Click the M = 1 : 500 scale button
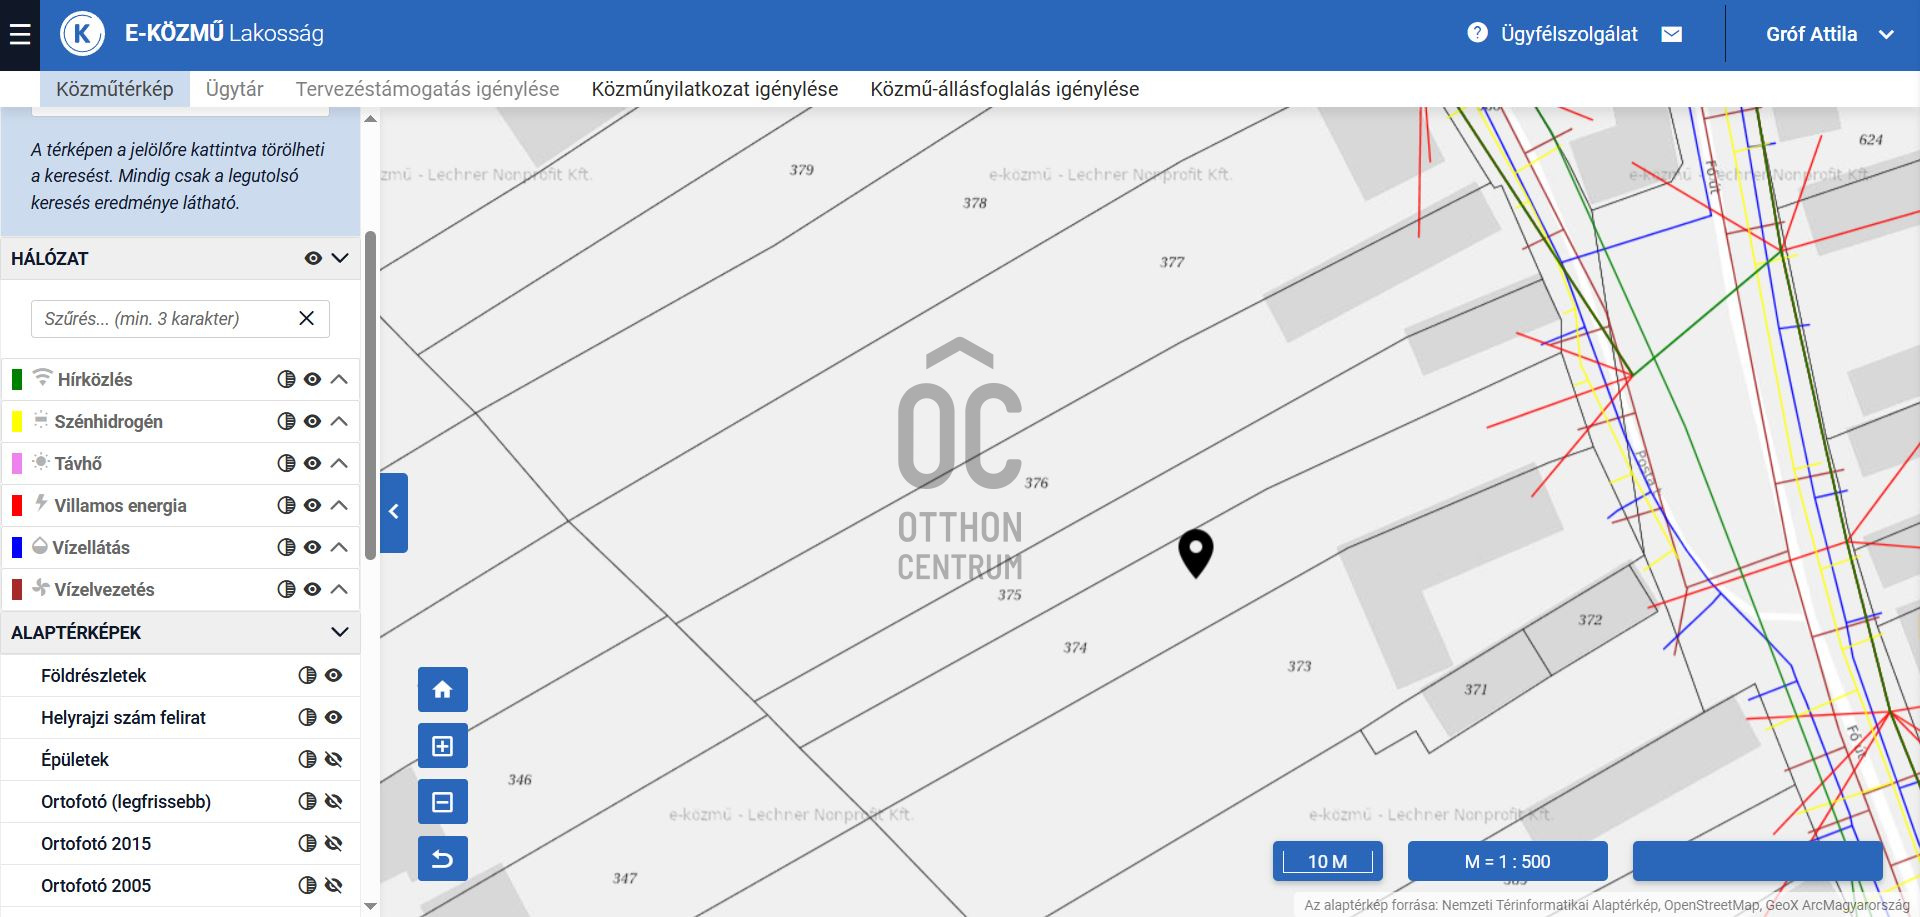 tap(1507, 861)
